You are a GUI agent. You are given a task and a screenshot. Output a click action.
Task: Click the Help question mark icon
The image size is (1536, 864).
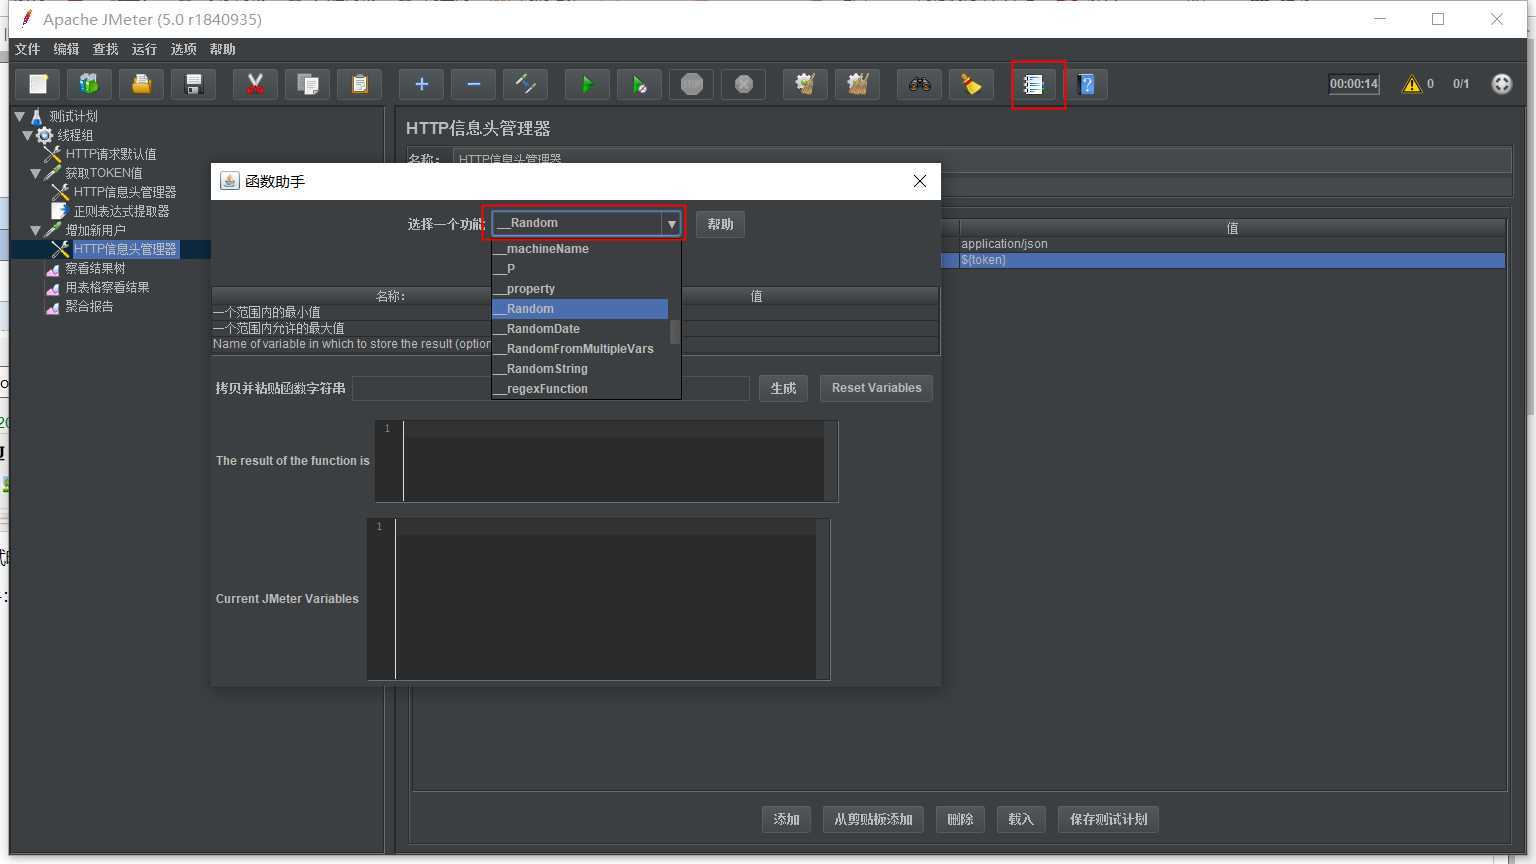1087,84
